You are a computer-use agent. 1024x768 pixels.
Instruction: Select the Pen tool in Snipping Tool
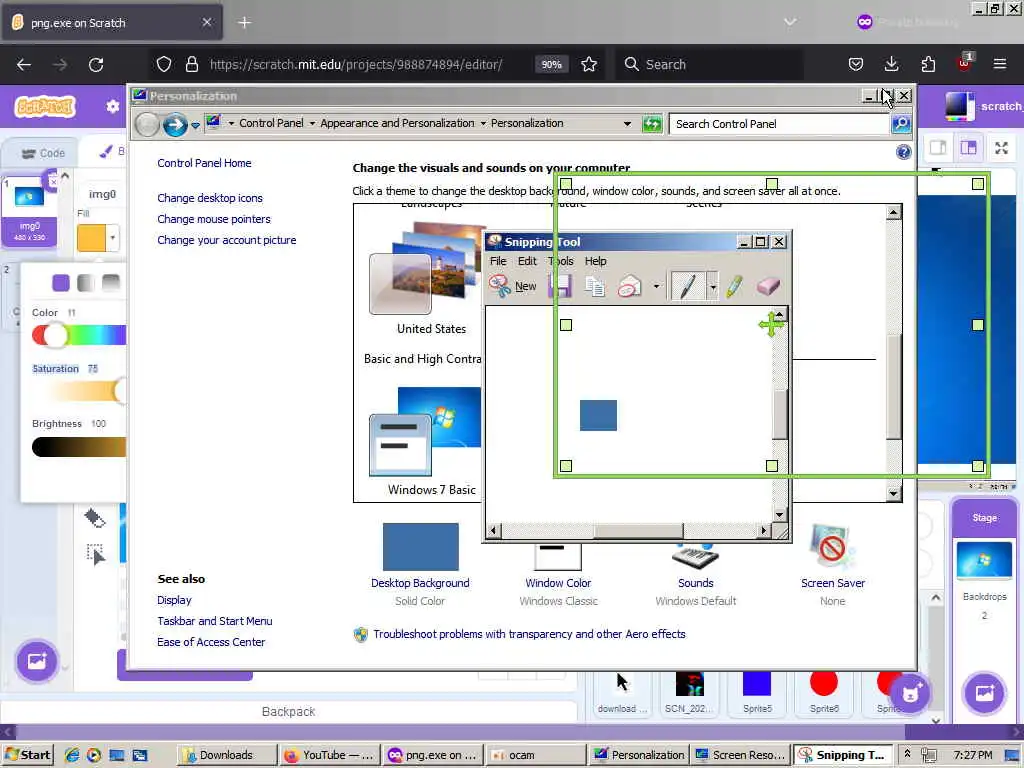686,286
